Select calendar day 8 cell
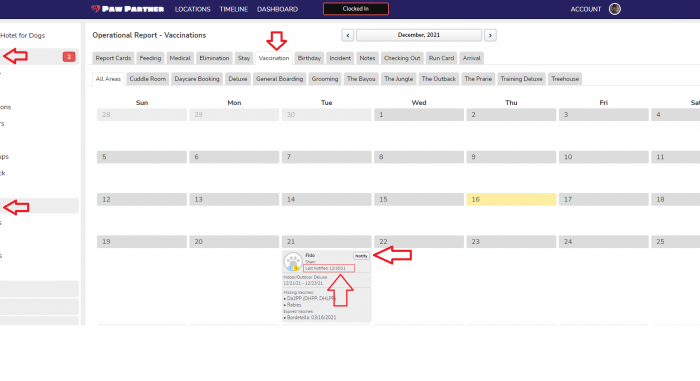This screenshot has height=381, width=700. pyautogui.click(x=419, y=157)
